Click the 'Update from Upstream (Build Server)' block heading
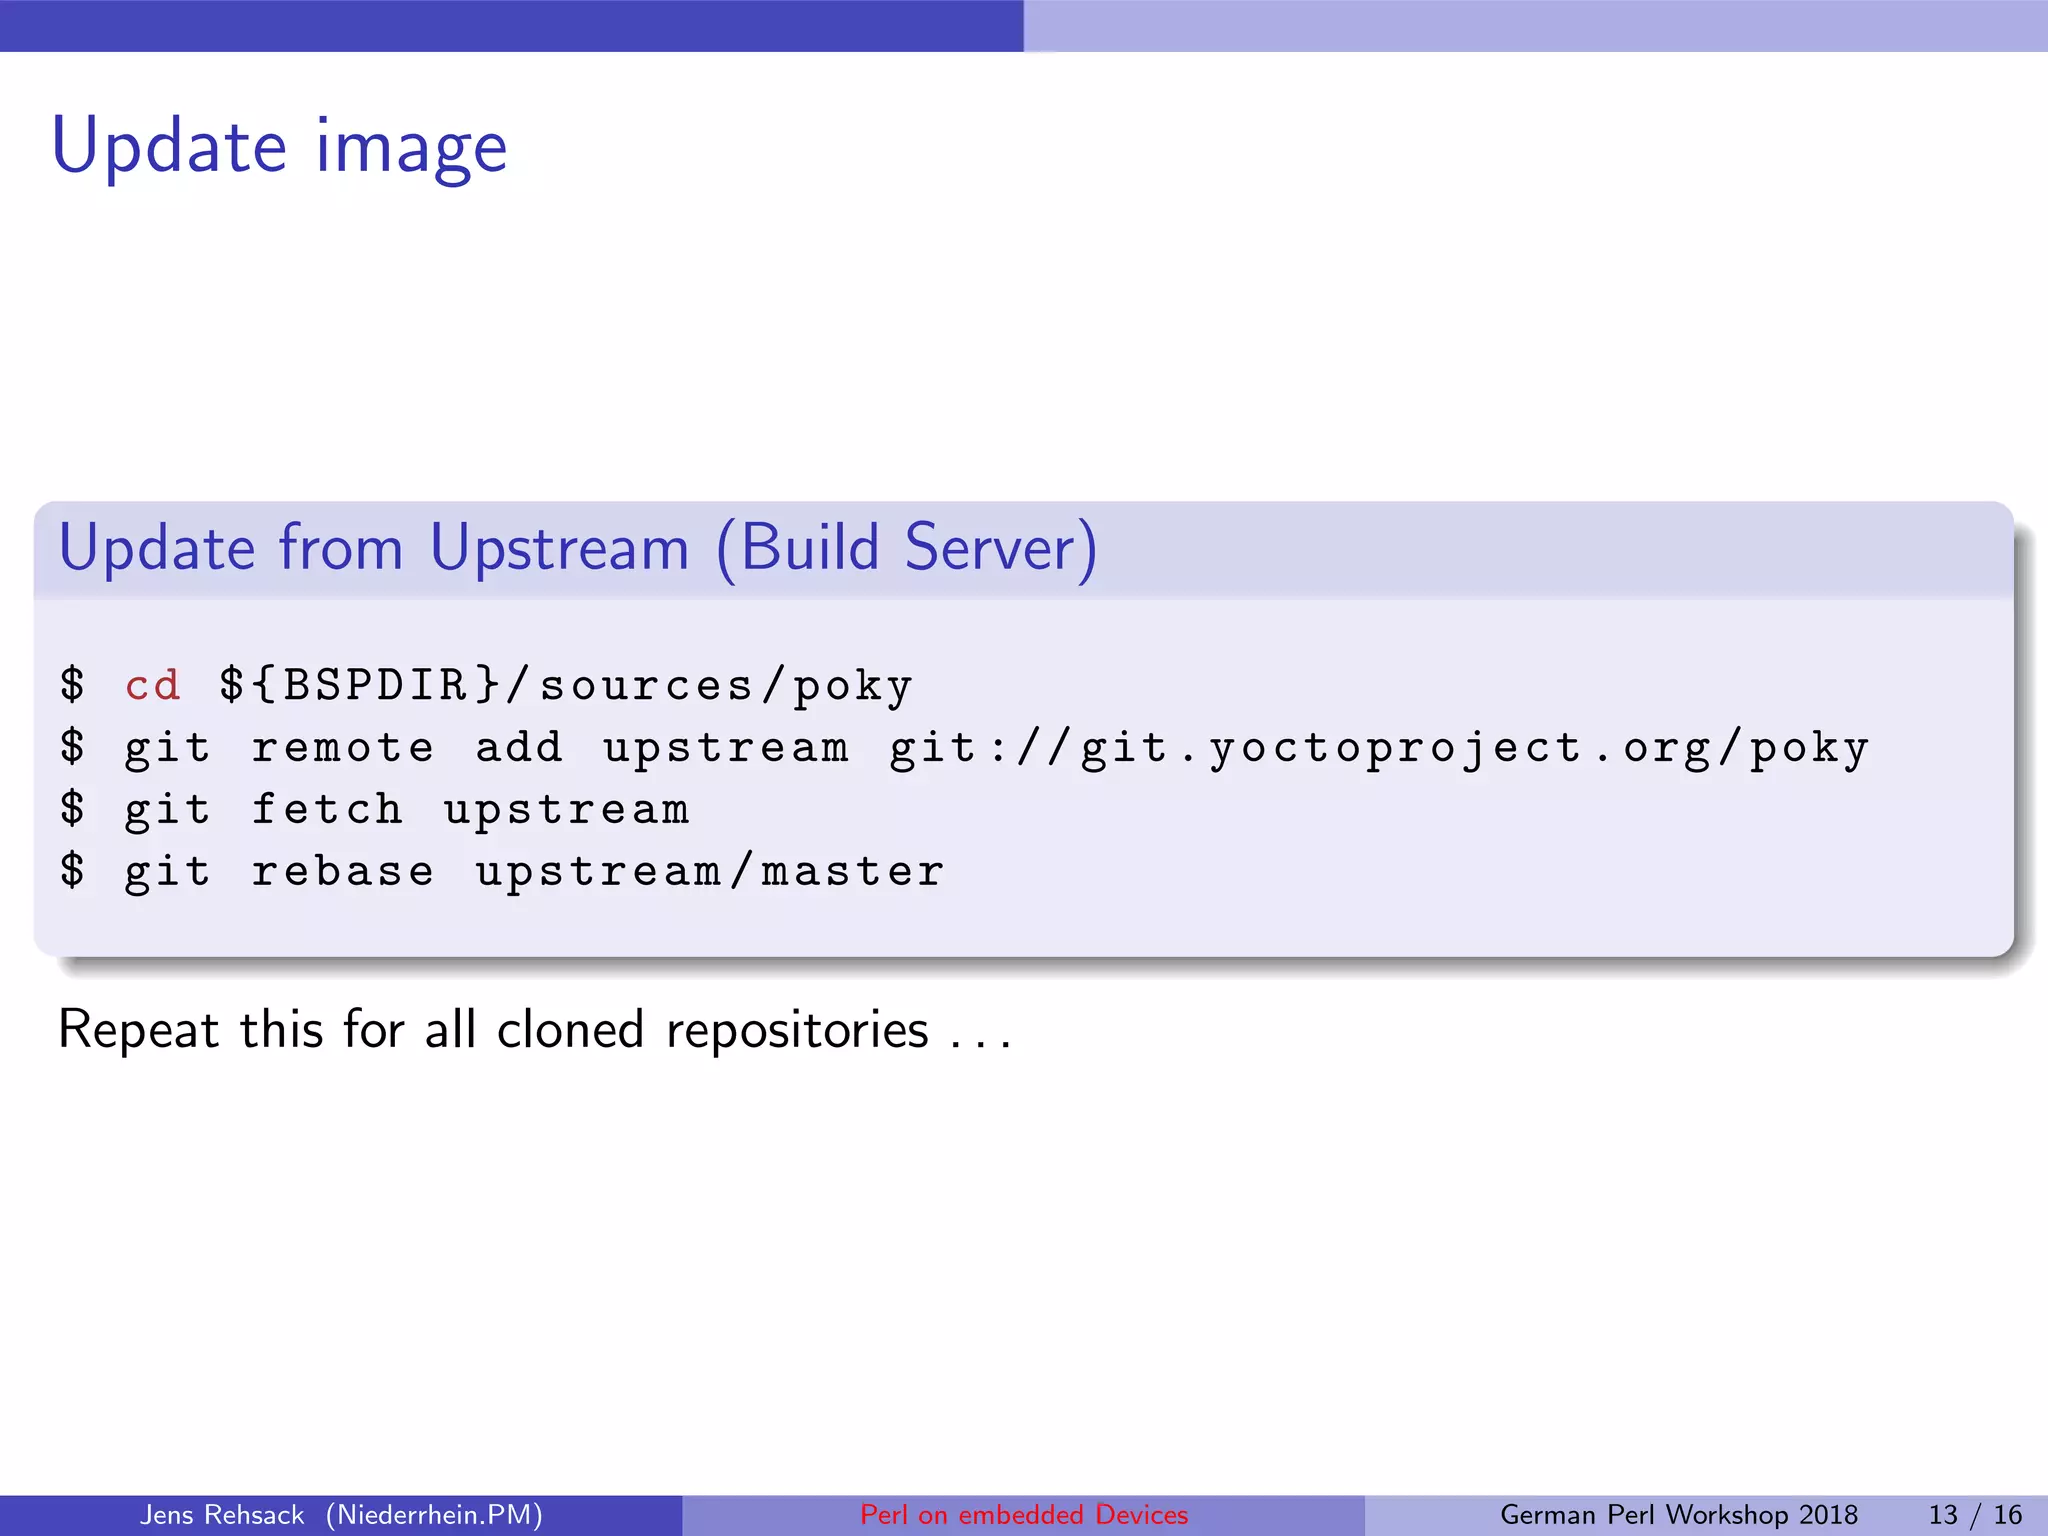Screen dimensions: 2048x1536 coord(578,548)
